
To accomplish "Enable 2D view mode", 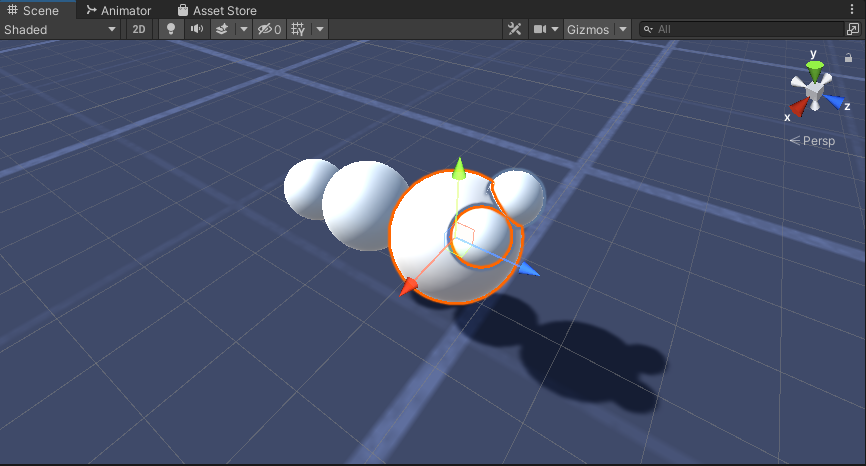I will pos(139,29).
